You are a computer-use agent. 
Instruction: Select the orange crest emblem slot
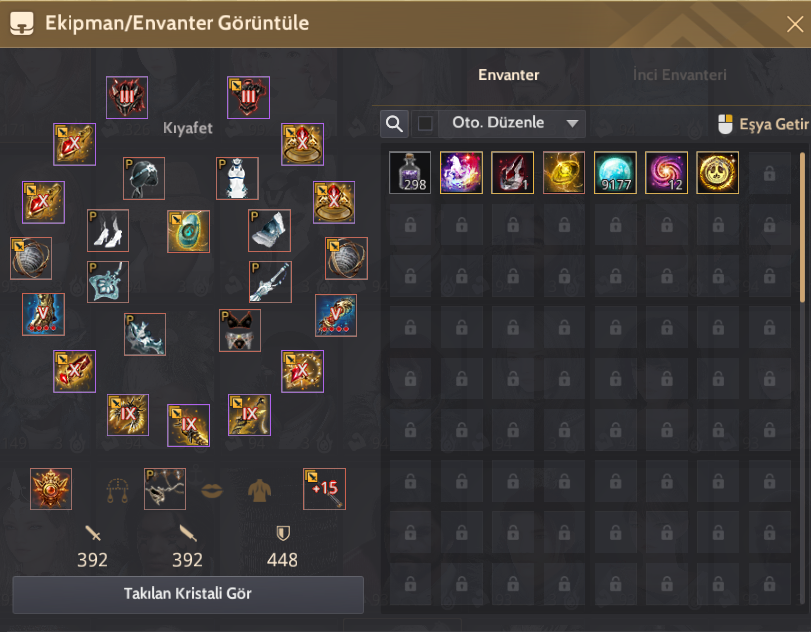click(x=51, y=489)
